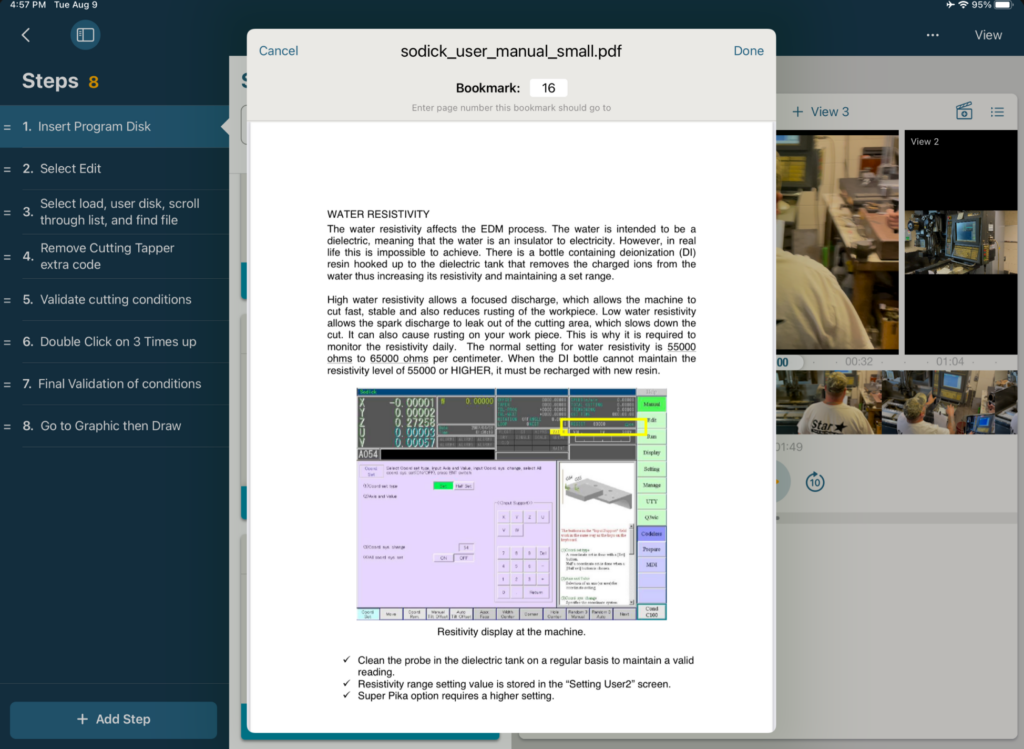
Task: Jump to the 00:32 timeline marker
Action: [858, 361]
